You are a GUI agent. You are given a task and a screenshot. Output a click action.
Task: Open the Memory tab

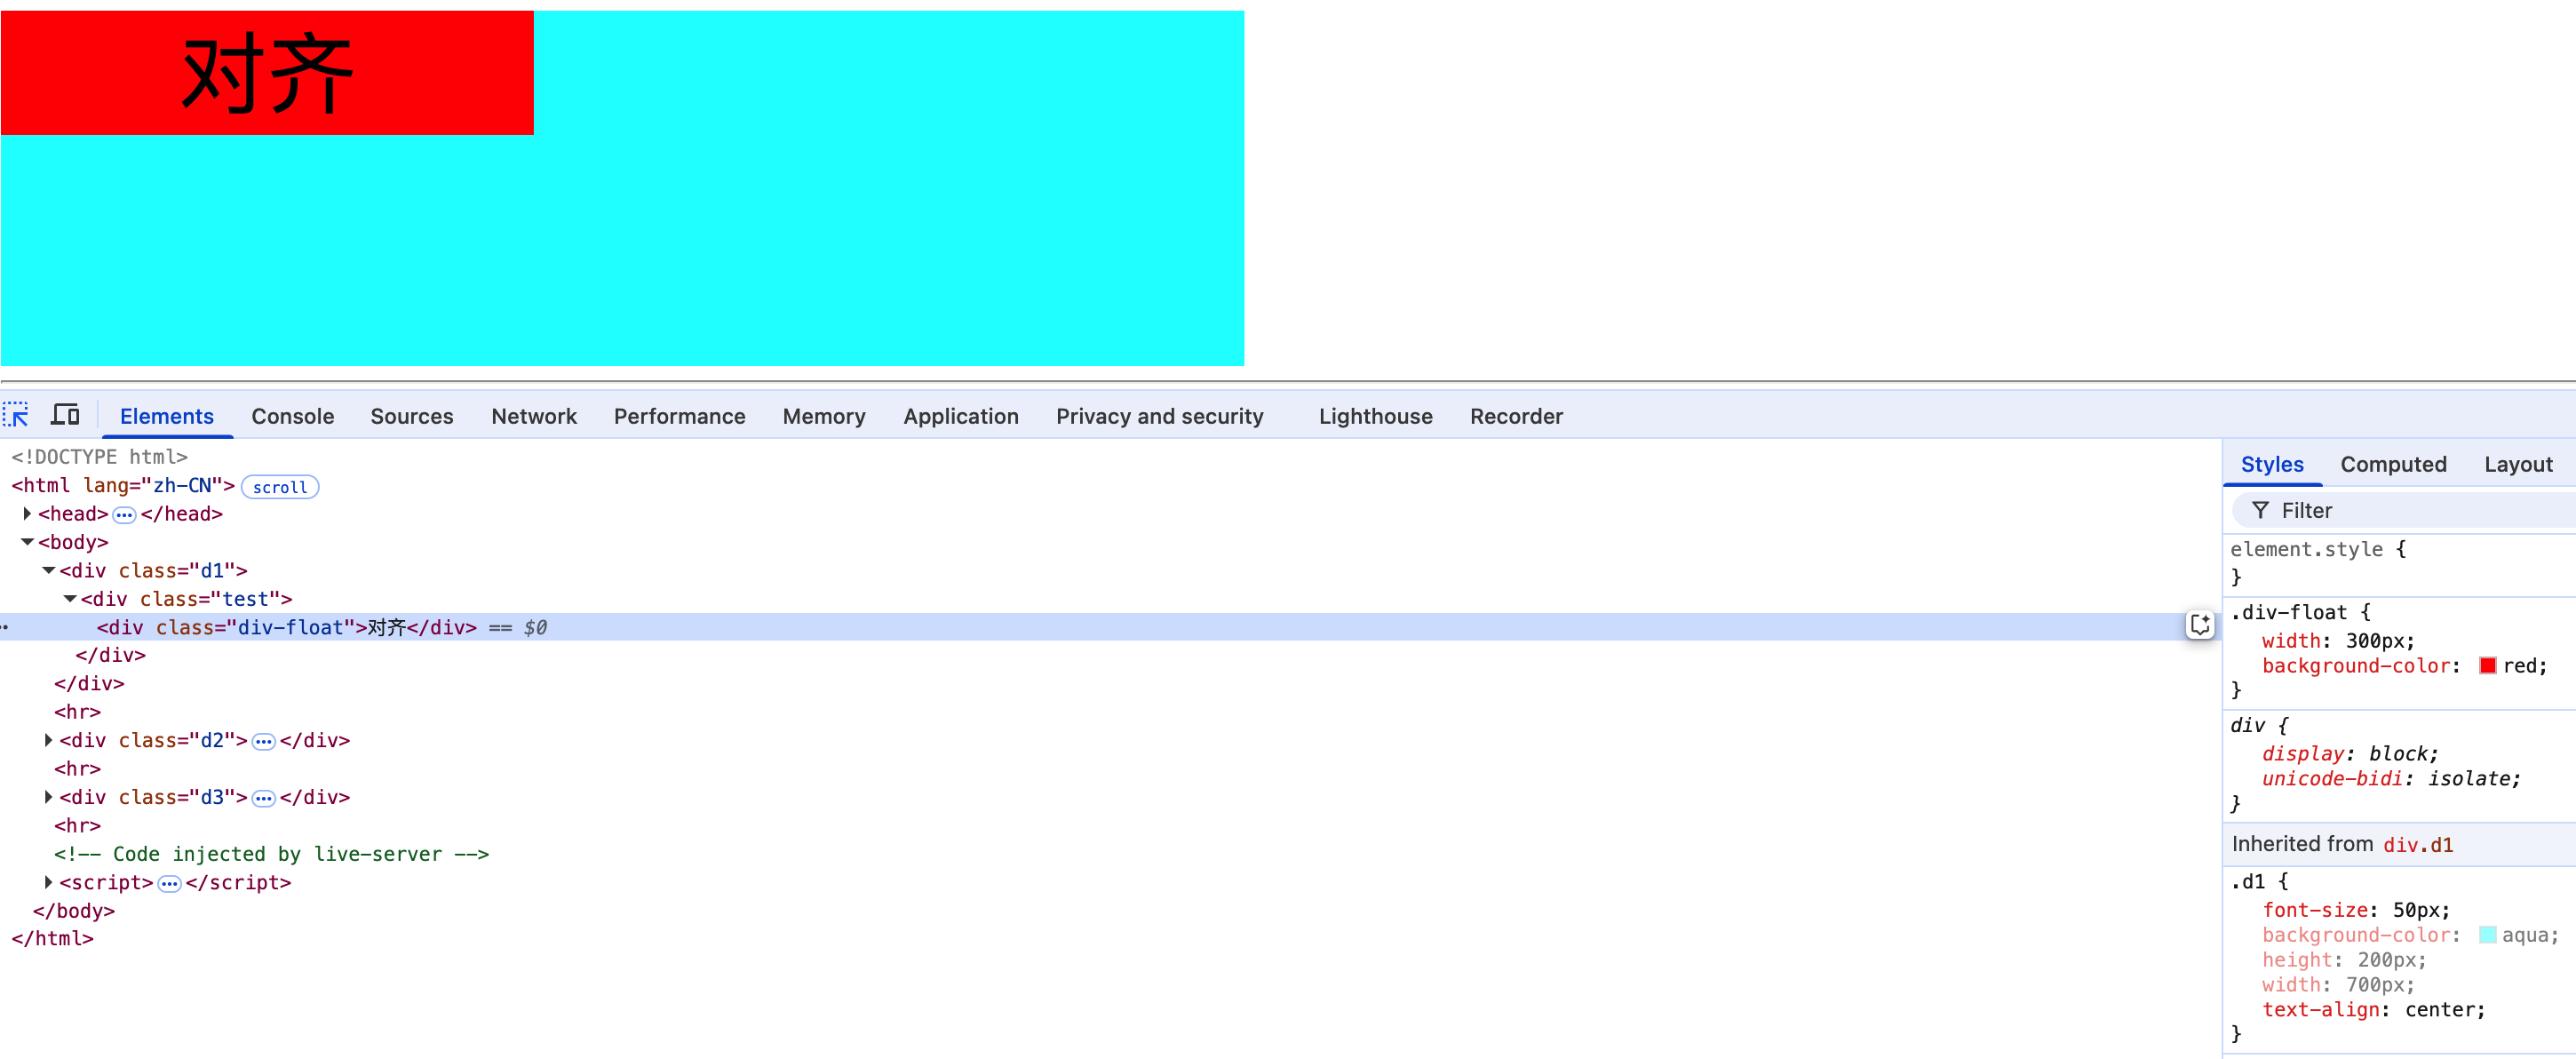pos(824,416)
